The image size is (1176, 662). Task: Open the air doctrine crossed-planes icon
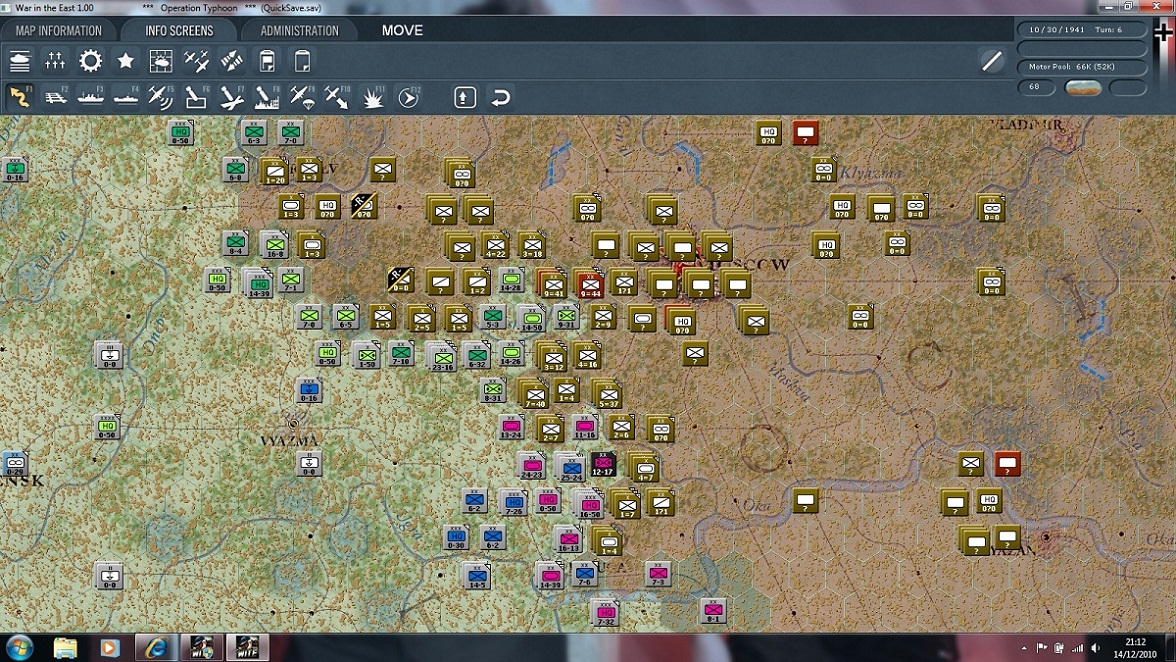coord(196,61)
